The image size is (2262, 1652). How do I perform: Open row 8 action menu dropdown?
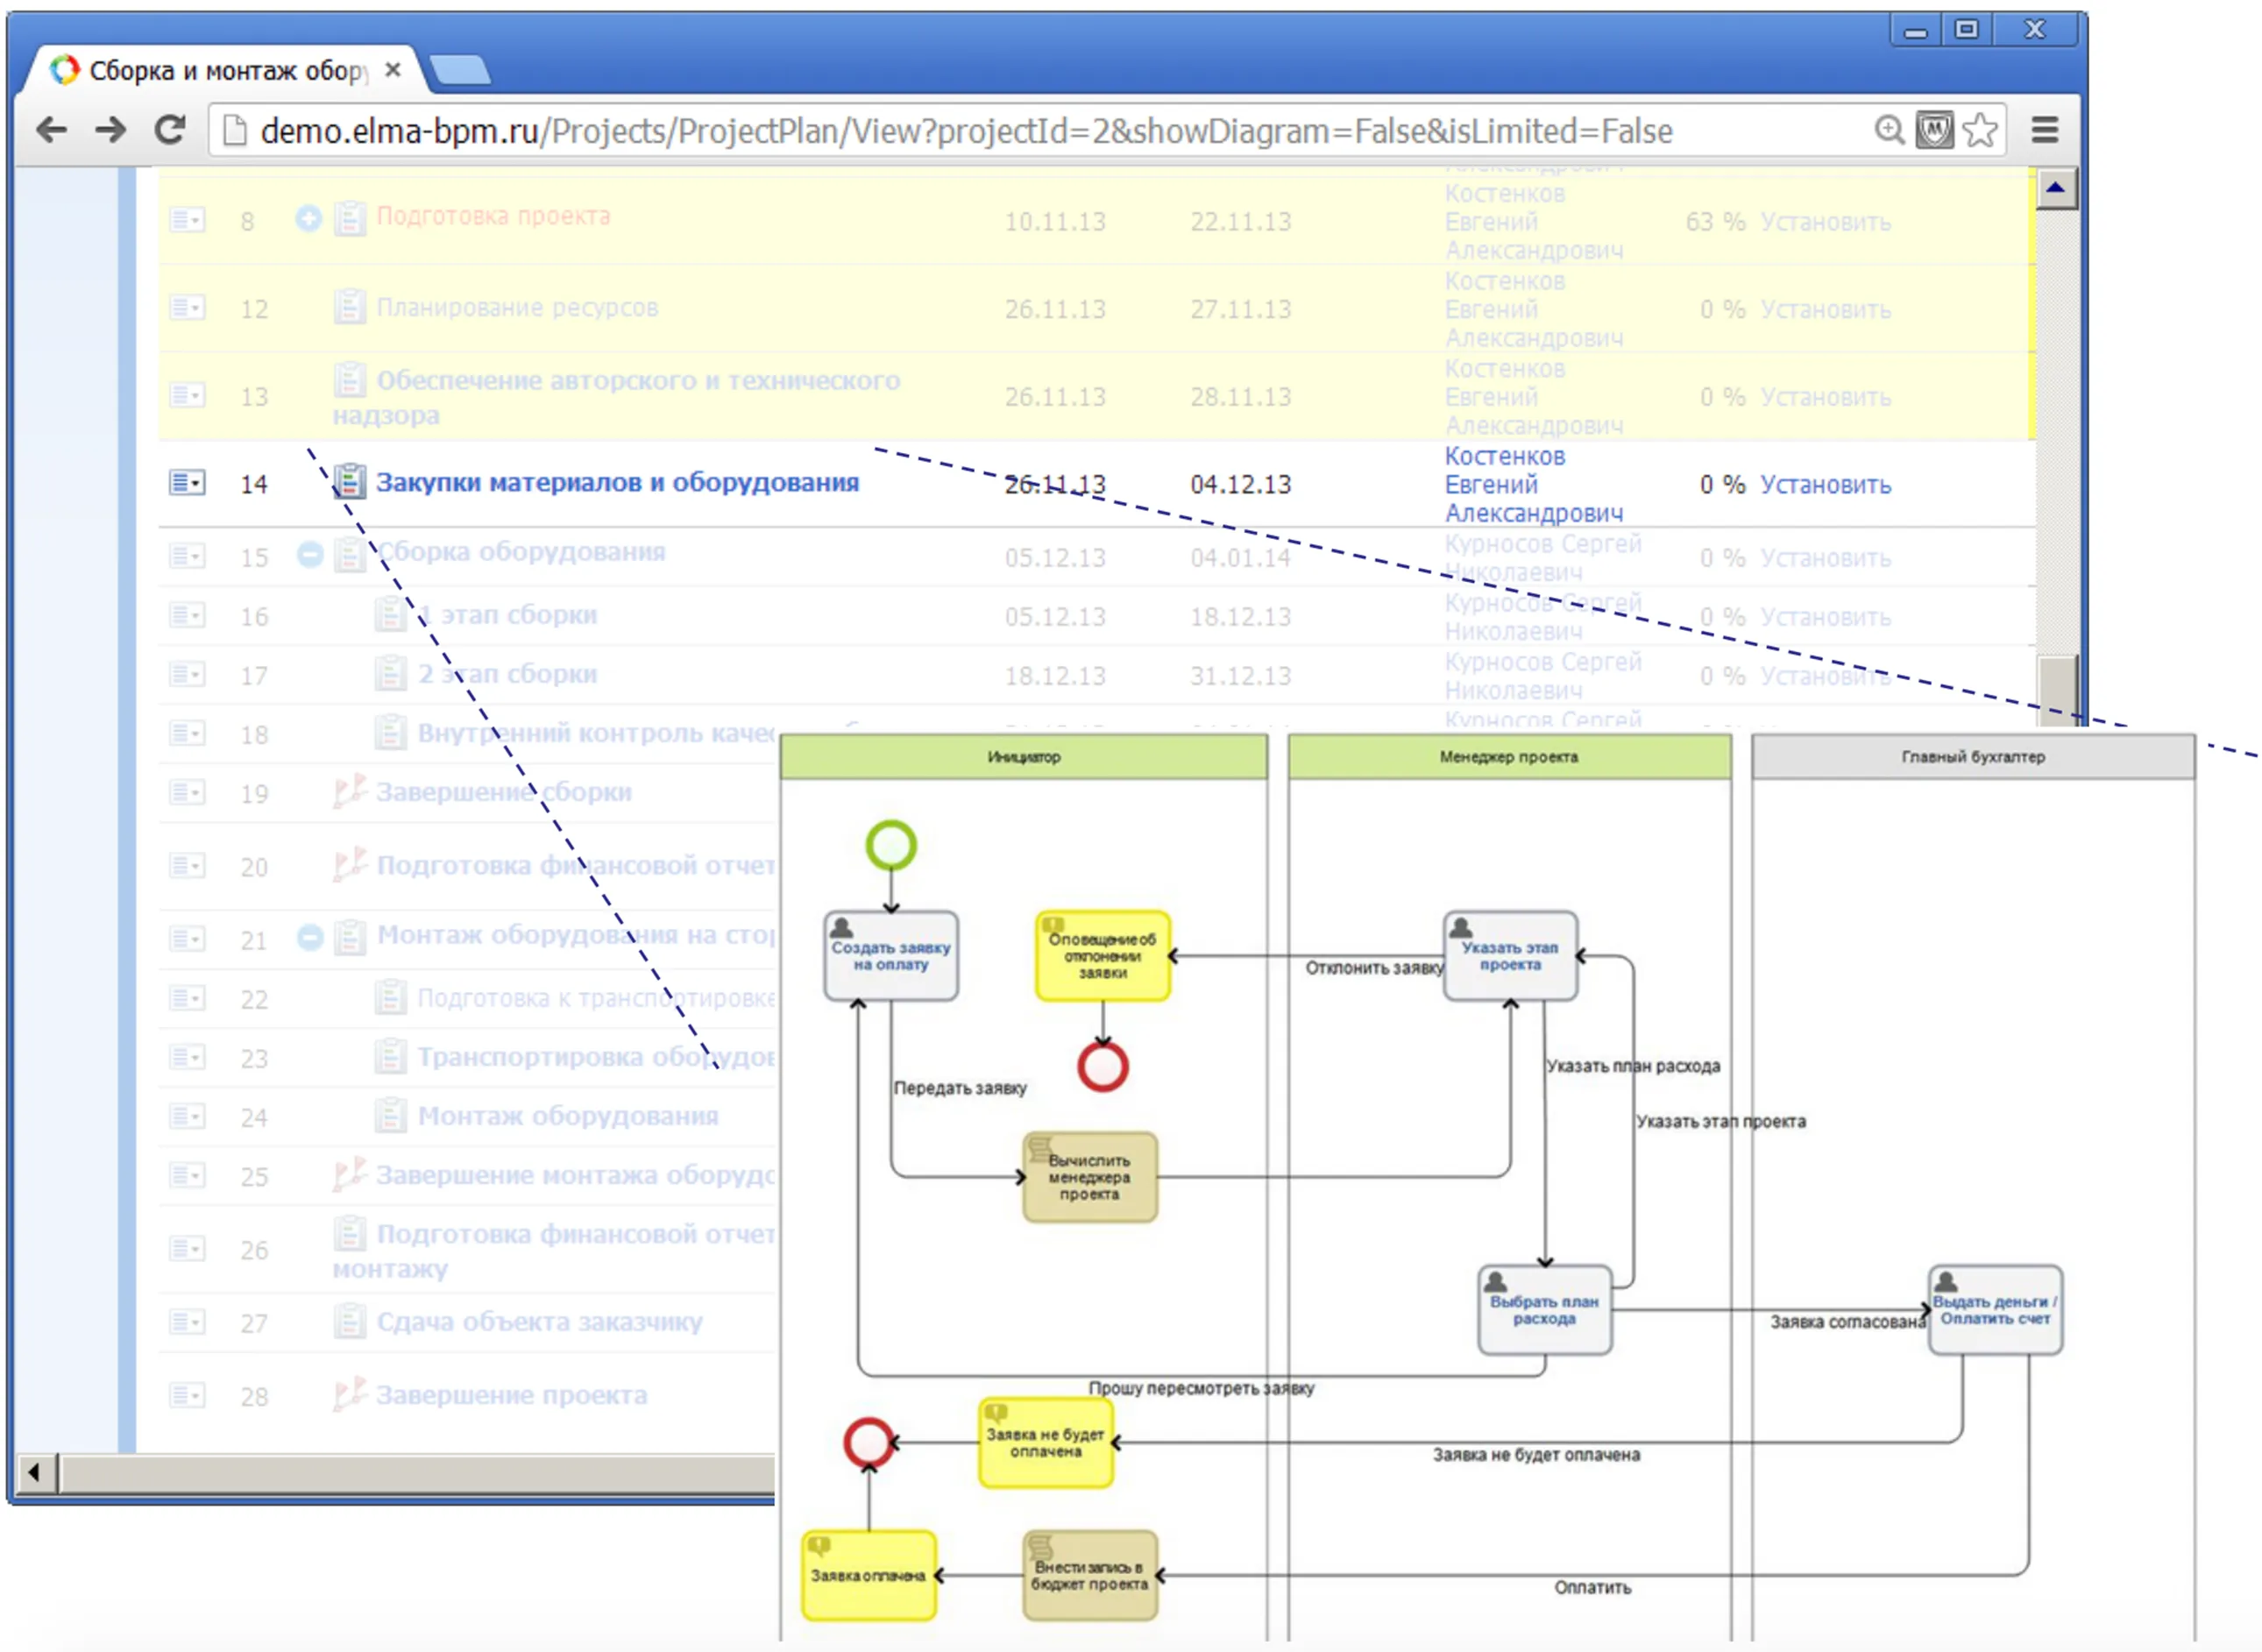(x=187, y=220)
